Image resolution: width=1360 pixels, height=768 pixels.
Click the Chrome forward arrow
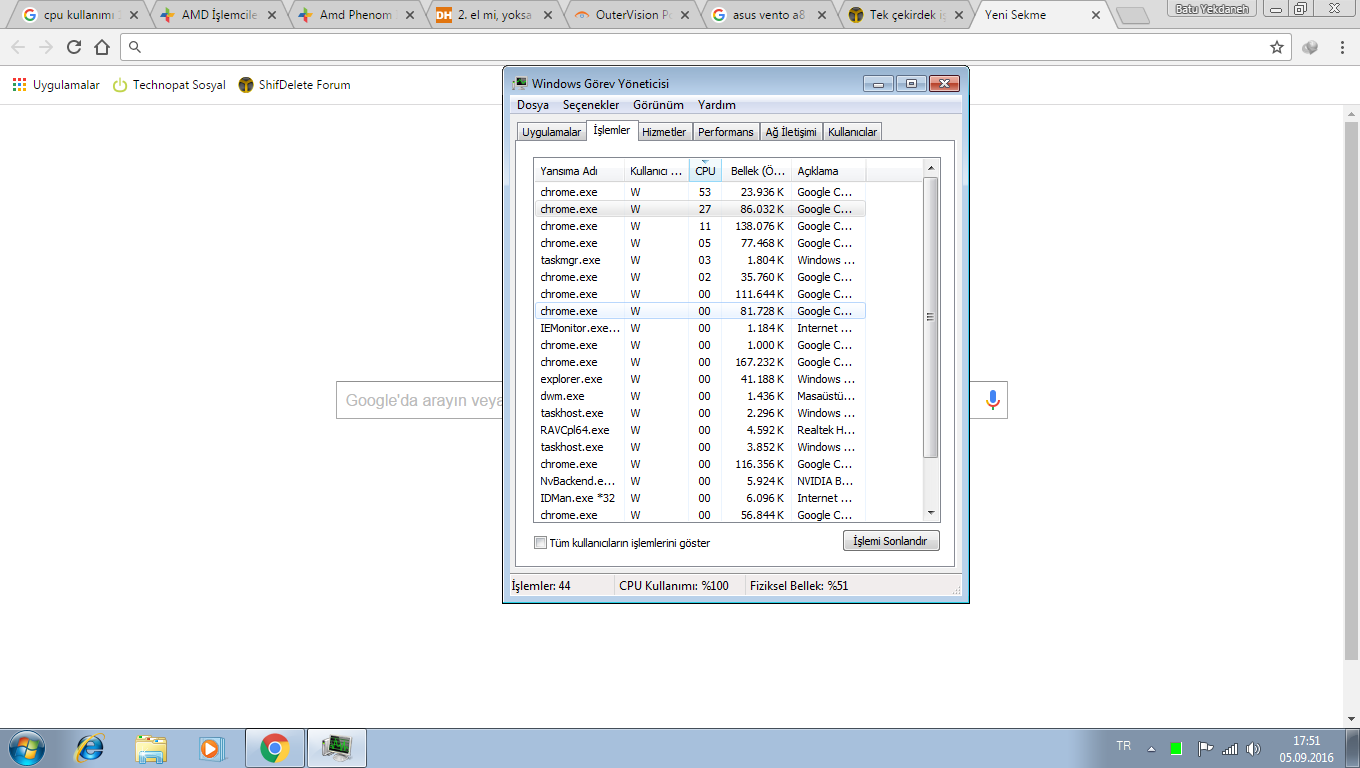[x=46, y=47]
